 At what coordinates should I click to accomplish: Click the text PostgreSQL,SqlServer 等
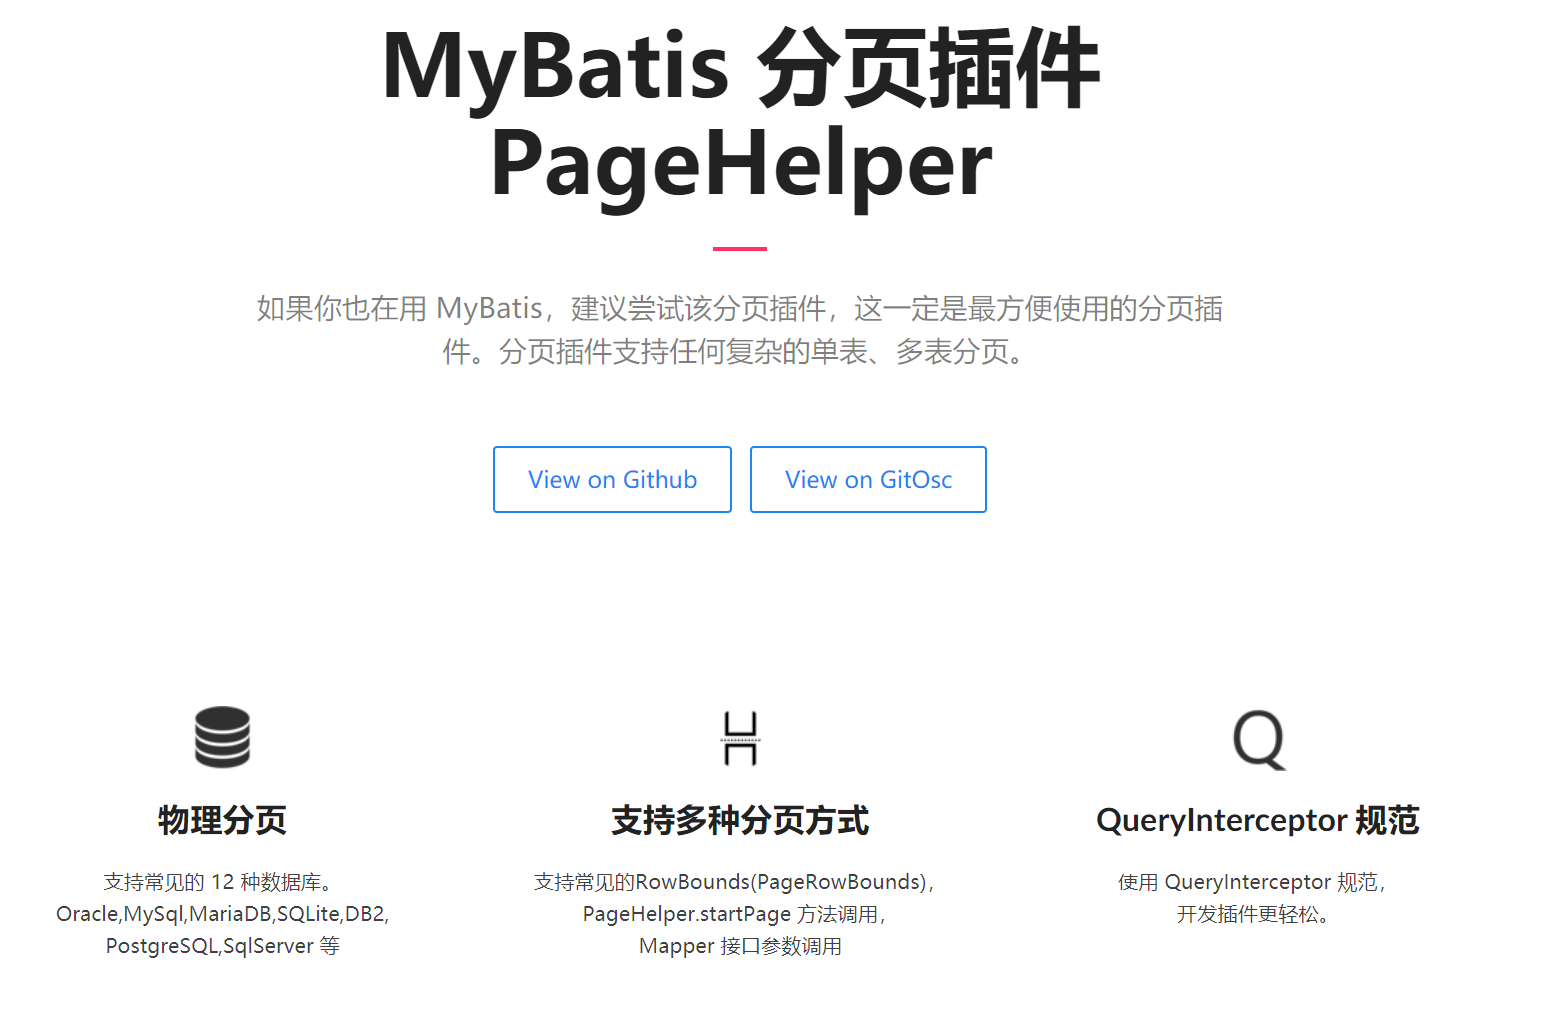click(x=222, y=946)
